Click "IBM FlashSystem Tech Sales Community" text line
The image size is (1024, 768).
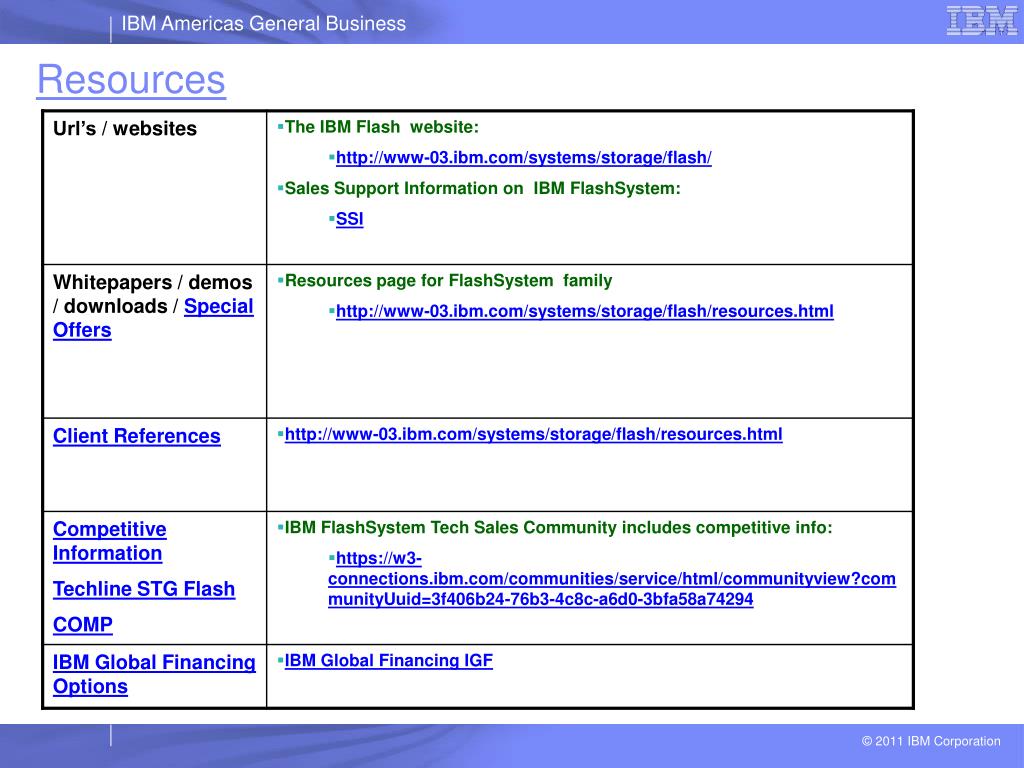(x=558, y=527)
